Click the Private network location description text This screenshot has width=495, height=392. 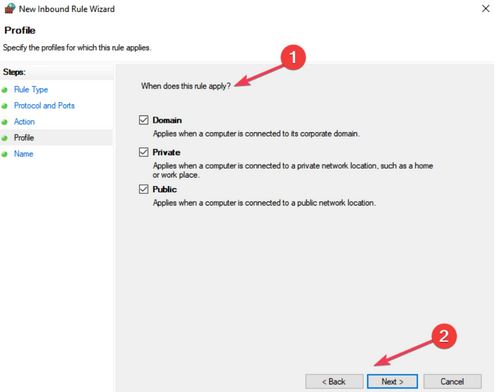point(293,170)
